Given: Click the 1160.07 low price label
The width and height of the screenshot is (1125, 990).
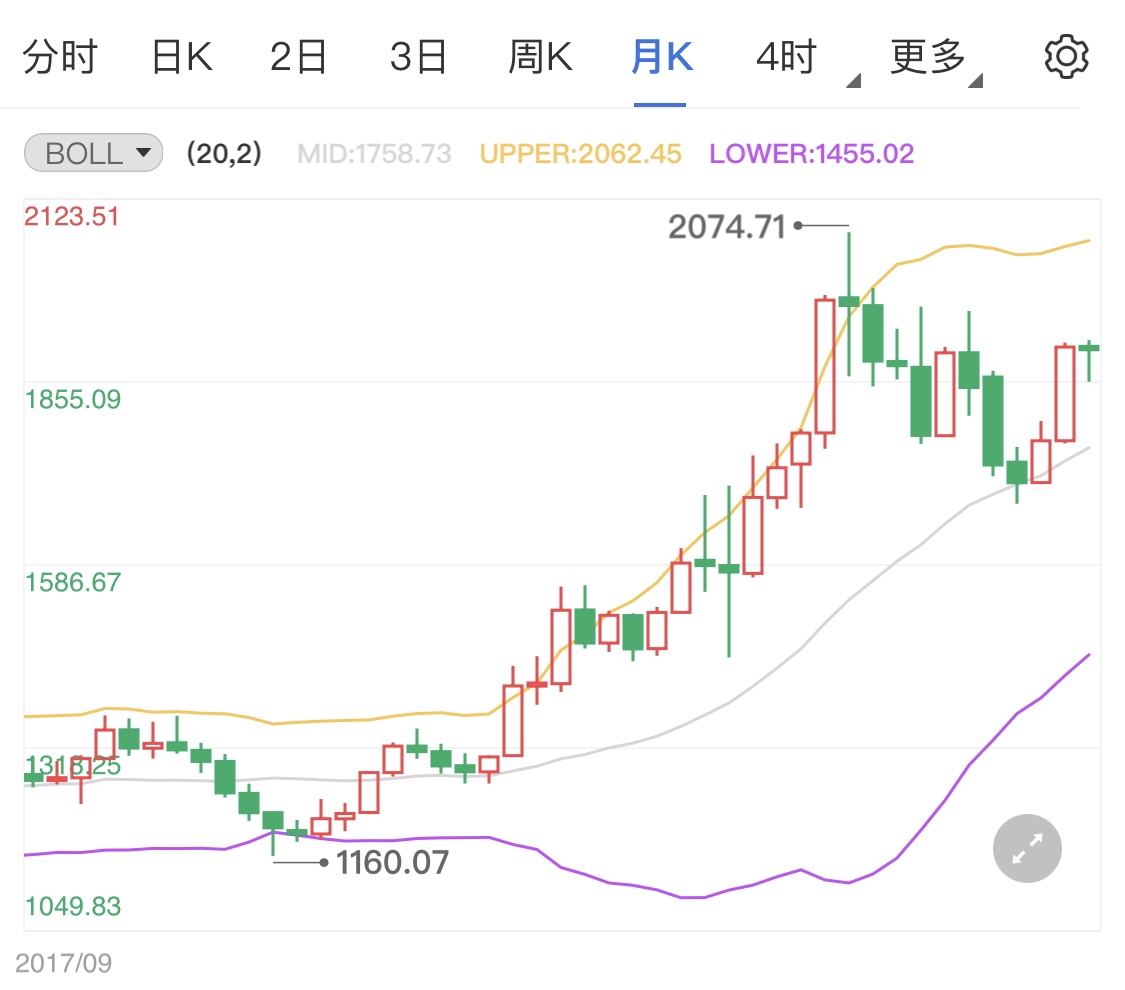Looking at the screenshot, I should [392, 862].
